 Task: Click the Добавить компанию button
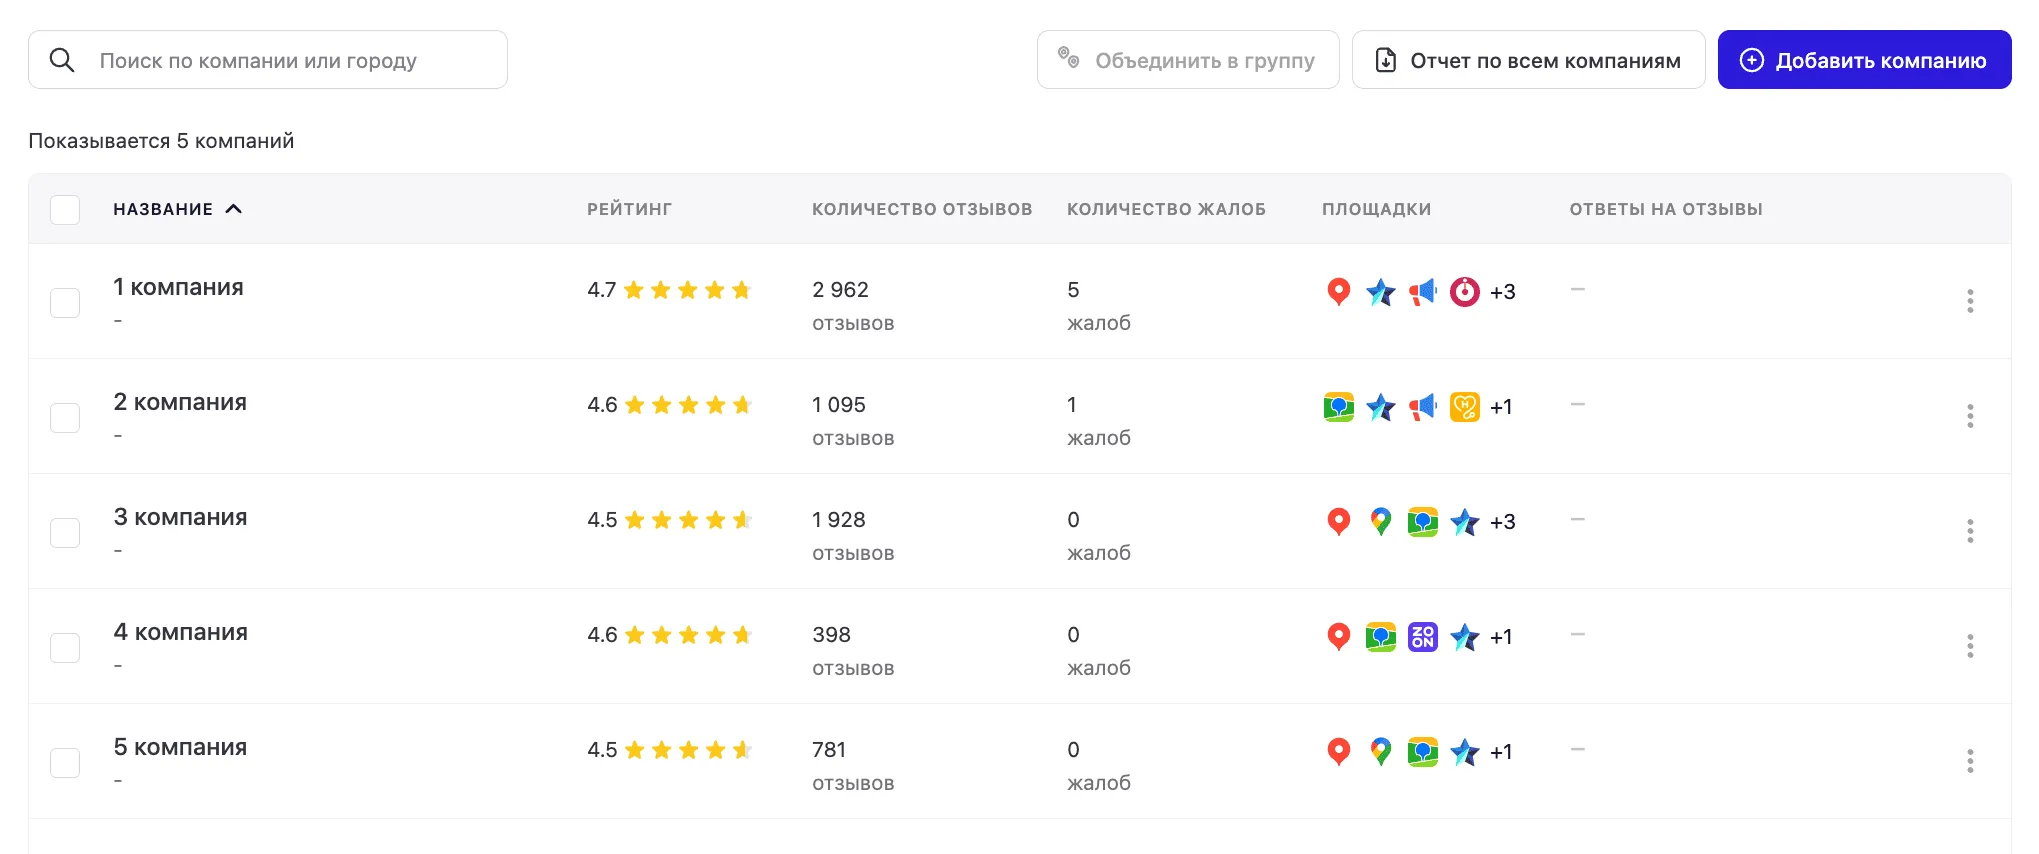point(1864,60)
